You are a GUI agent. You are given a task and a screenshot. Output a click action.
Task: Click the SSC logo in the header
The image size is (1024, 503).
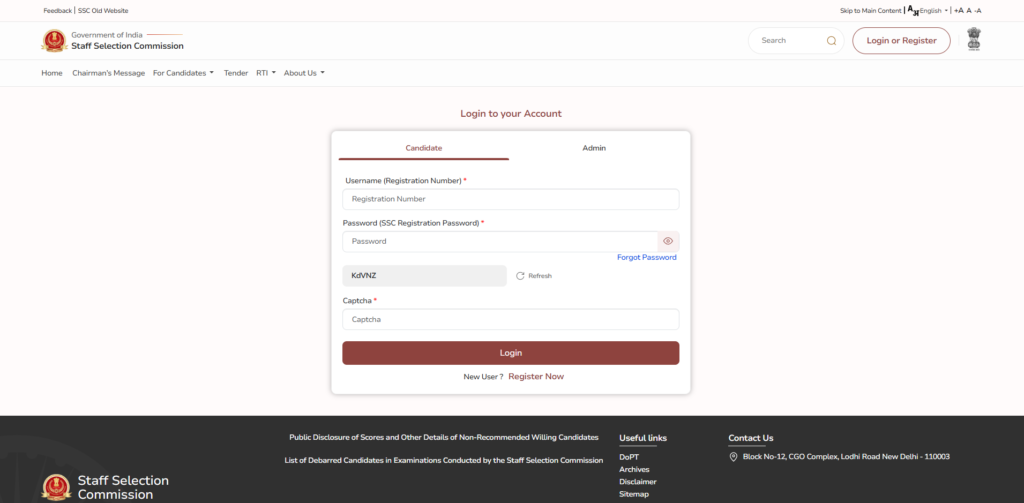pos(54,41)
